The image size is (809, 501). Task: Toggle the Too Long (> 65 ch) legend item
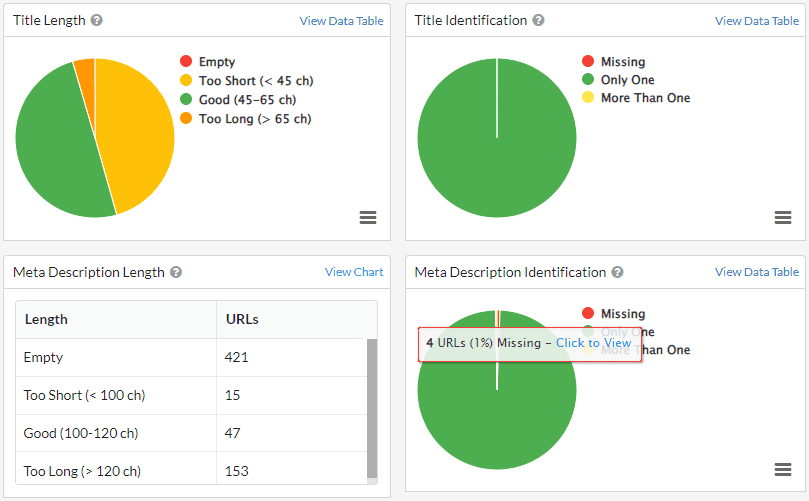(246, 119)
